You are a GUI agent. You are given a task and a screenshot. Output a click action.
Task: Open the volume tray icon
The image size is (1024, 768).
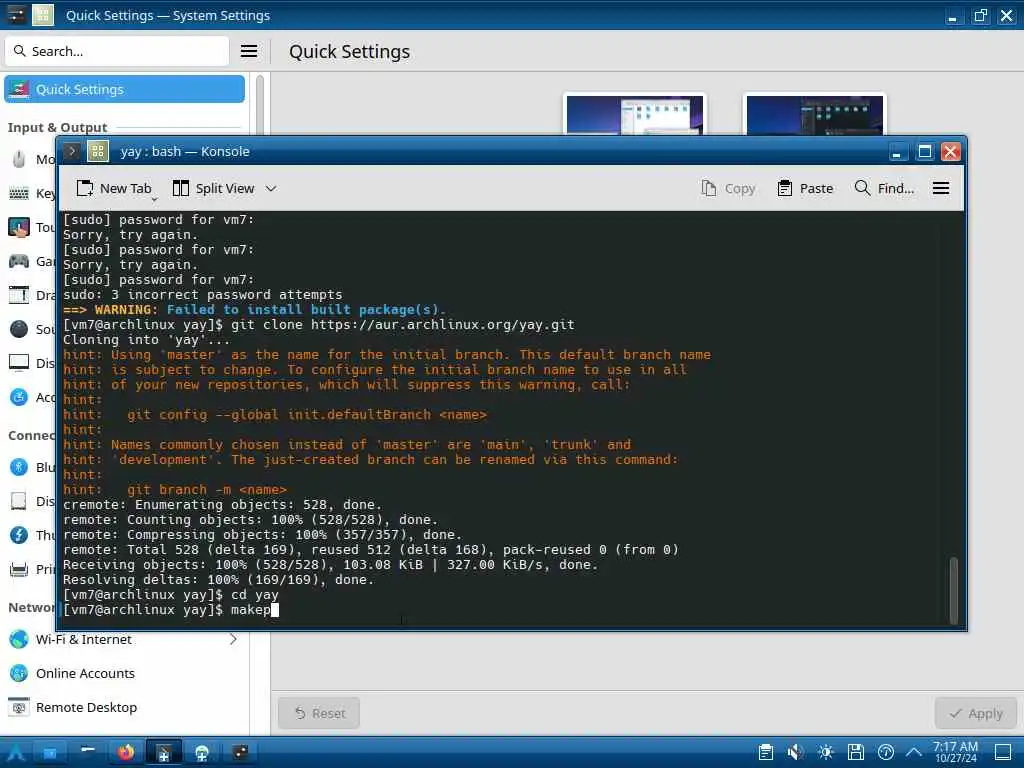795,752
